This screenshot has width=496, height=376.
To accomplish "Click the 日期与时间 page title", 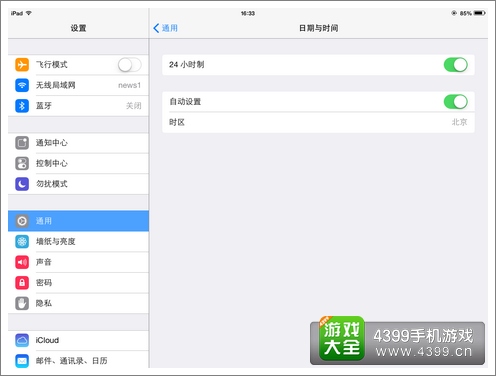I will (x=318, y=28).
